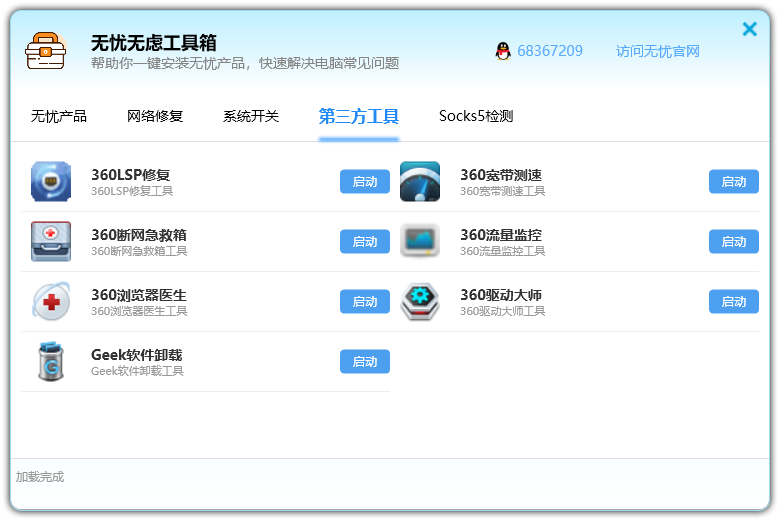
Task: Click the Geek软件卸载工具 description text
Action: pyautogui.click(x=137, y=371)
